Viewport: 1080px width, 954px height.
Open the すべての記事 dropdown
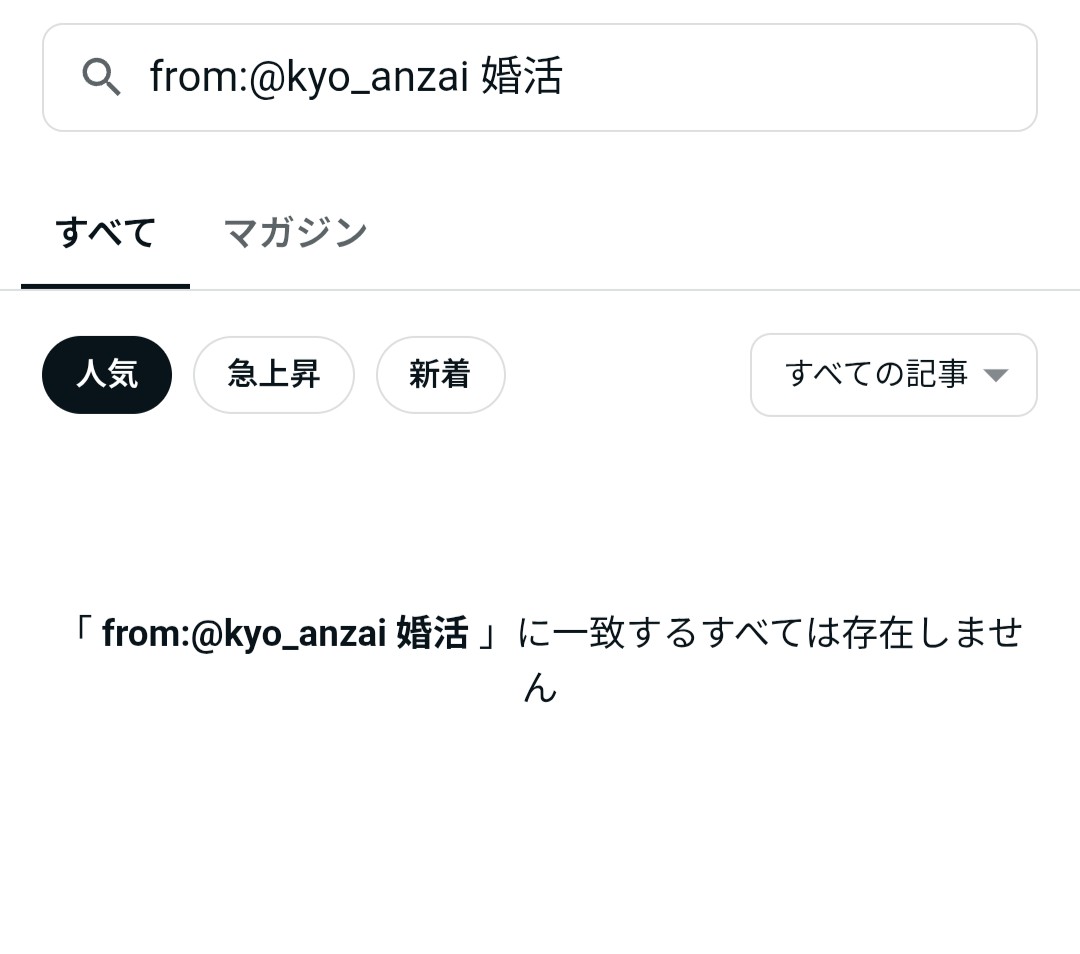[893, 375]
